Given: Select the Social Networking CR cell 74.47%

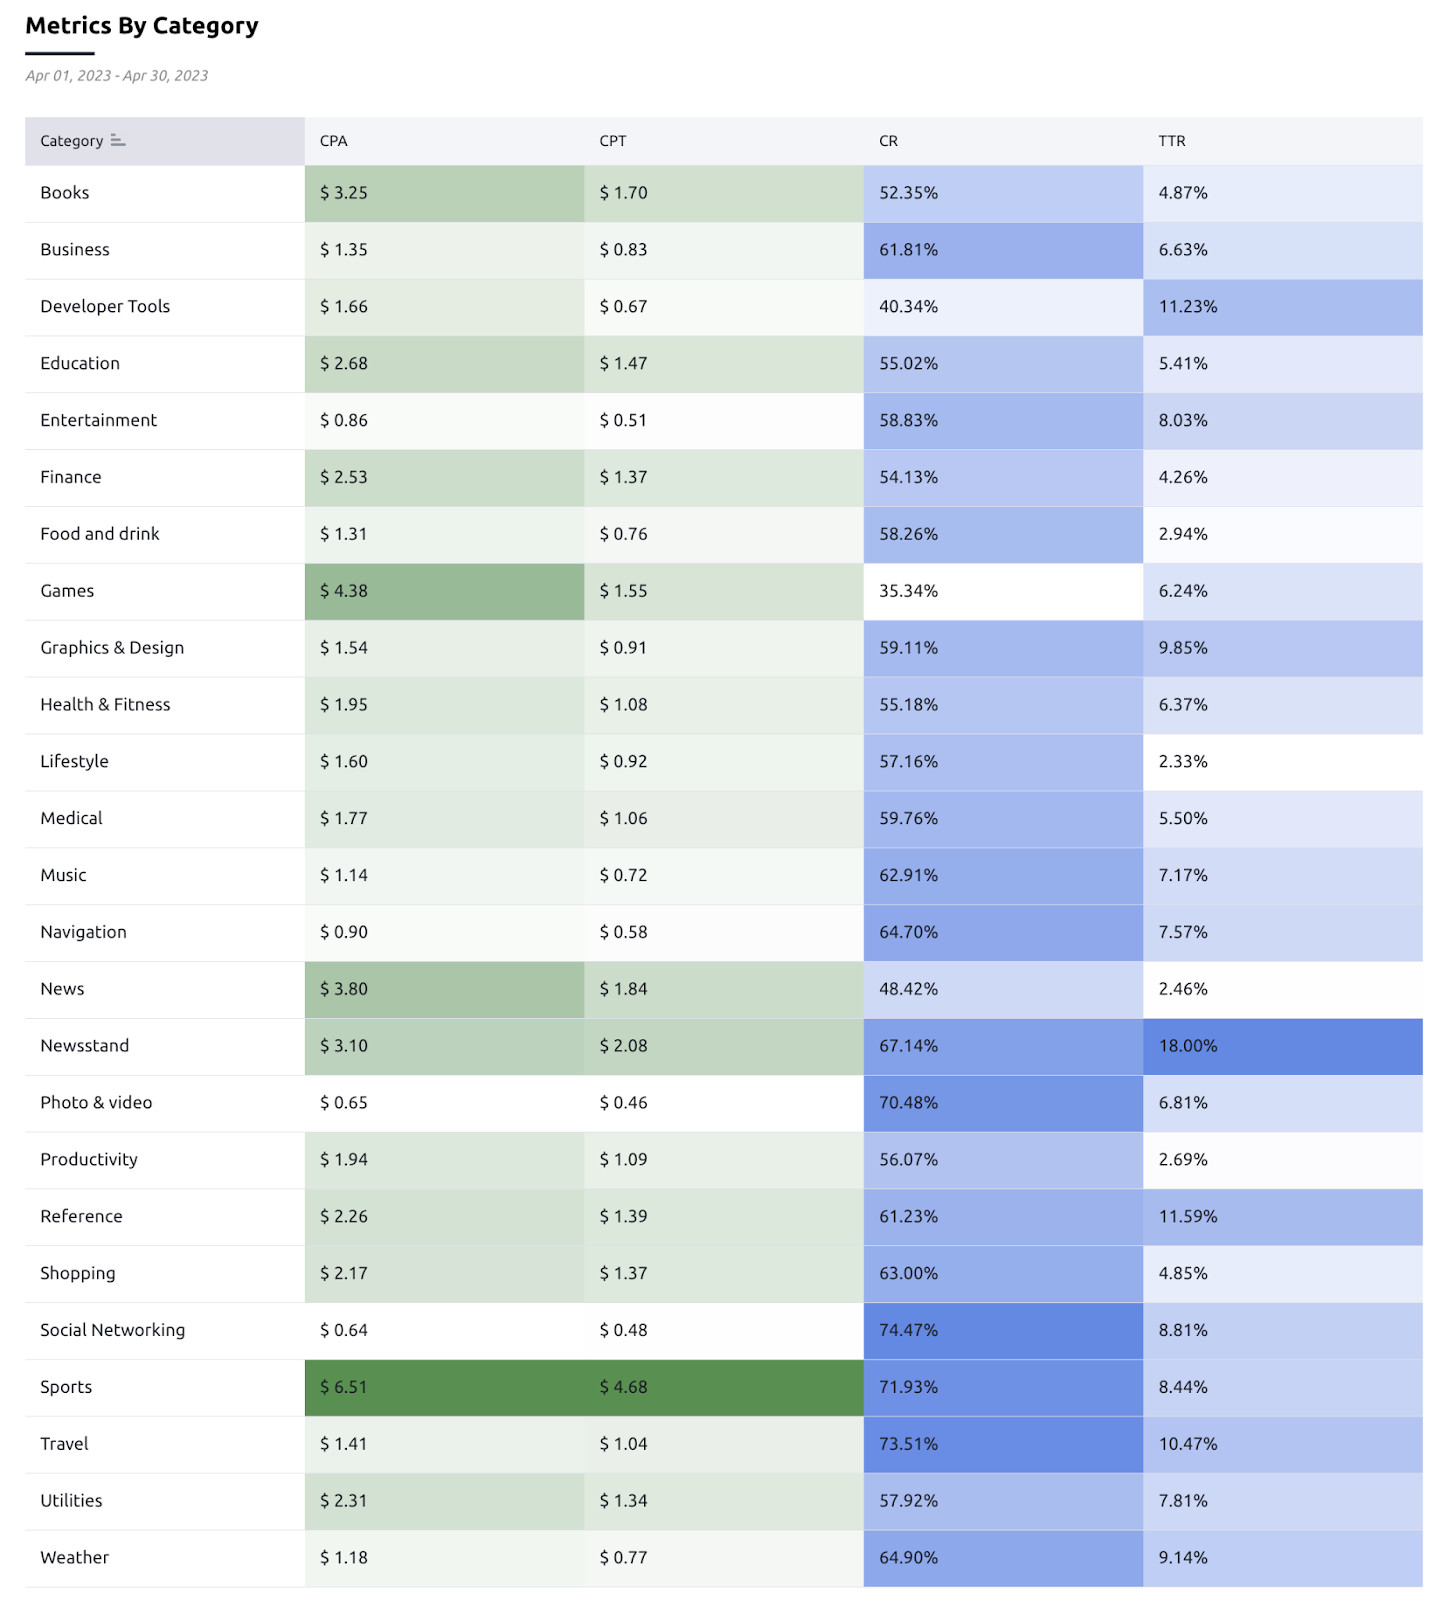Looking at the screenshot, I should 909,1330.
